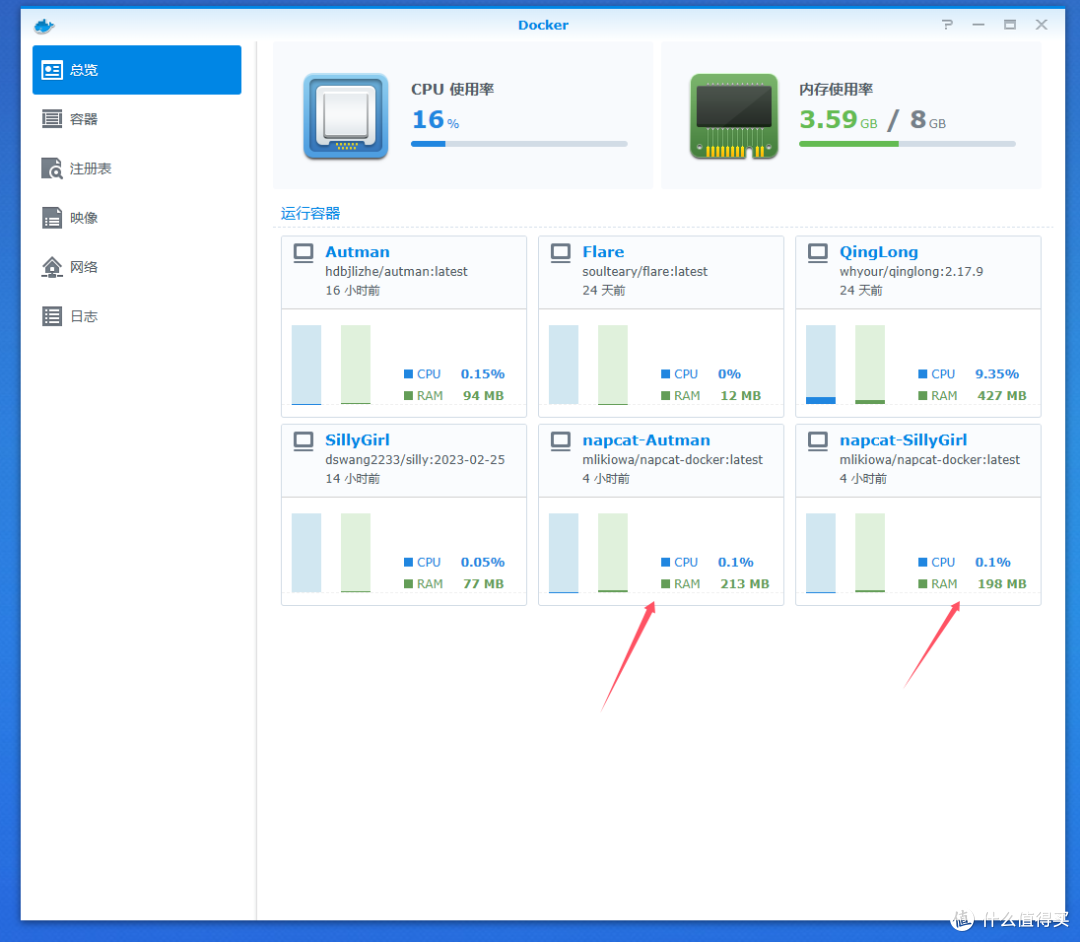Viewport: 1080px width, 942px height.
Task: Click the SillyGirl container monitor icon
Action: click(304, 441)
